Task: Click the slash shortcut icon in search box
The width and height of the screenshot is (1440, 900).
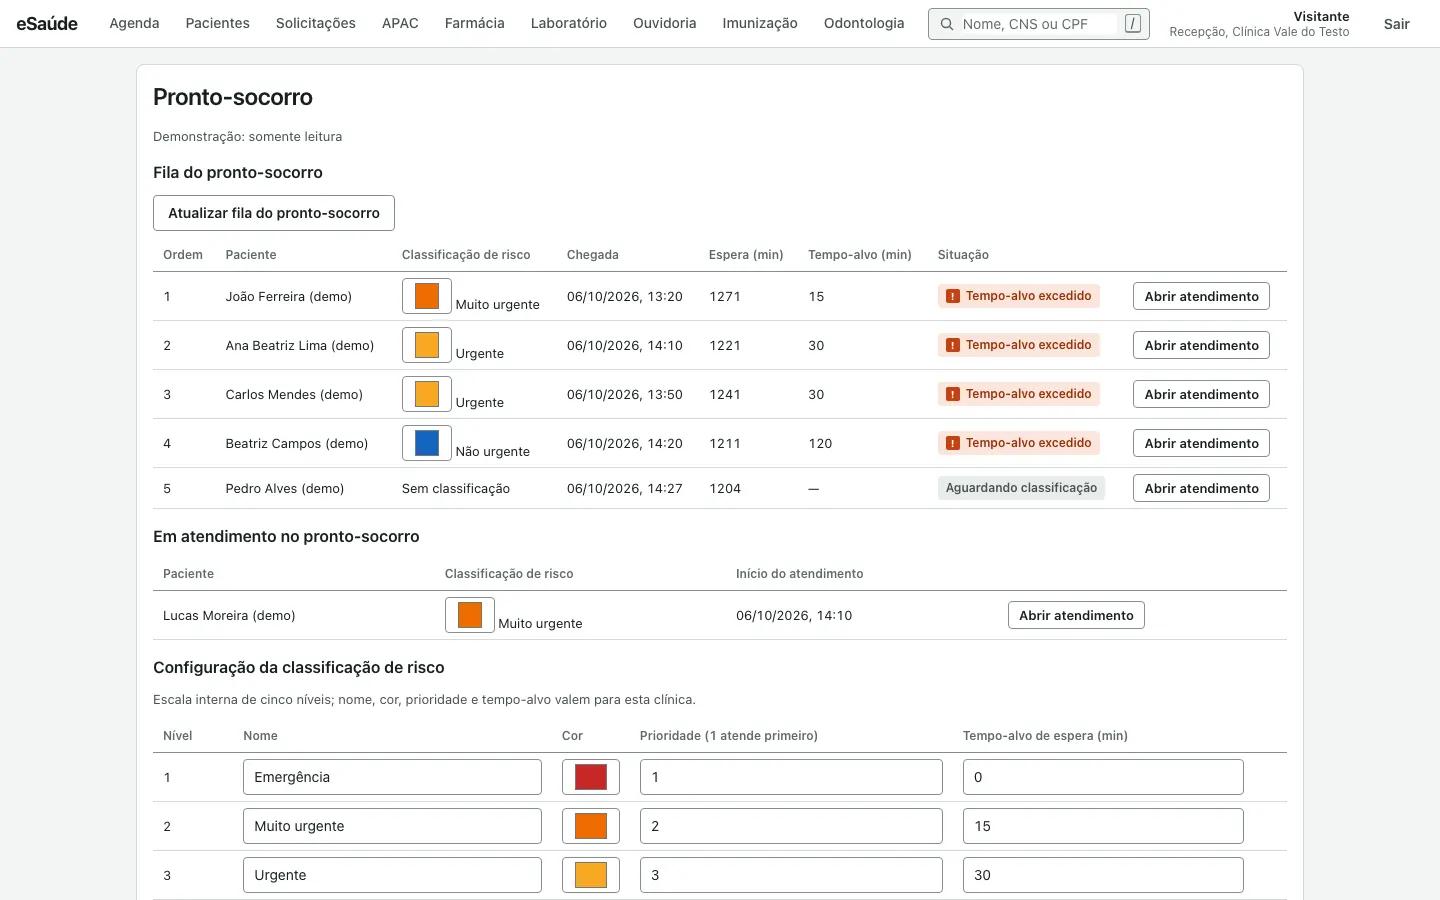Action: [x=1132, y=24]
